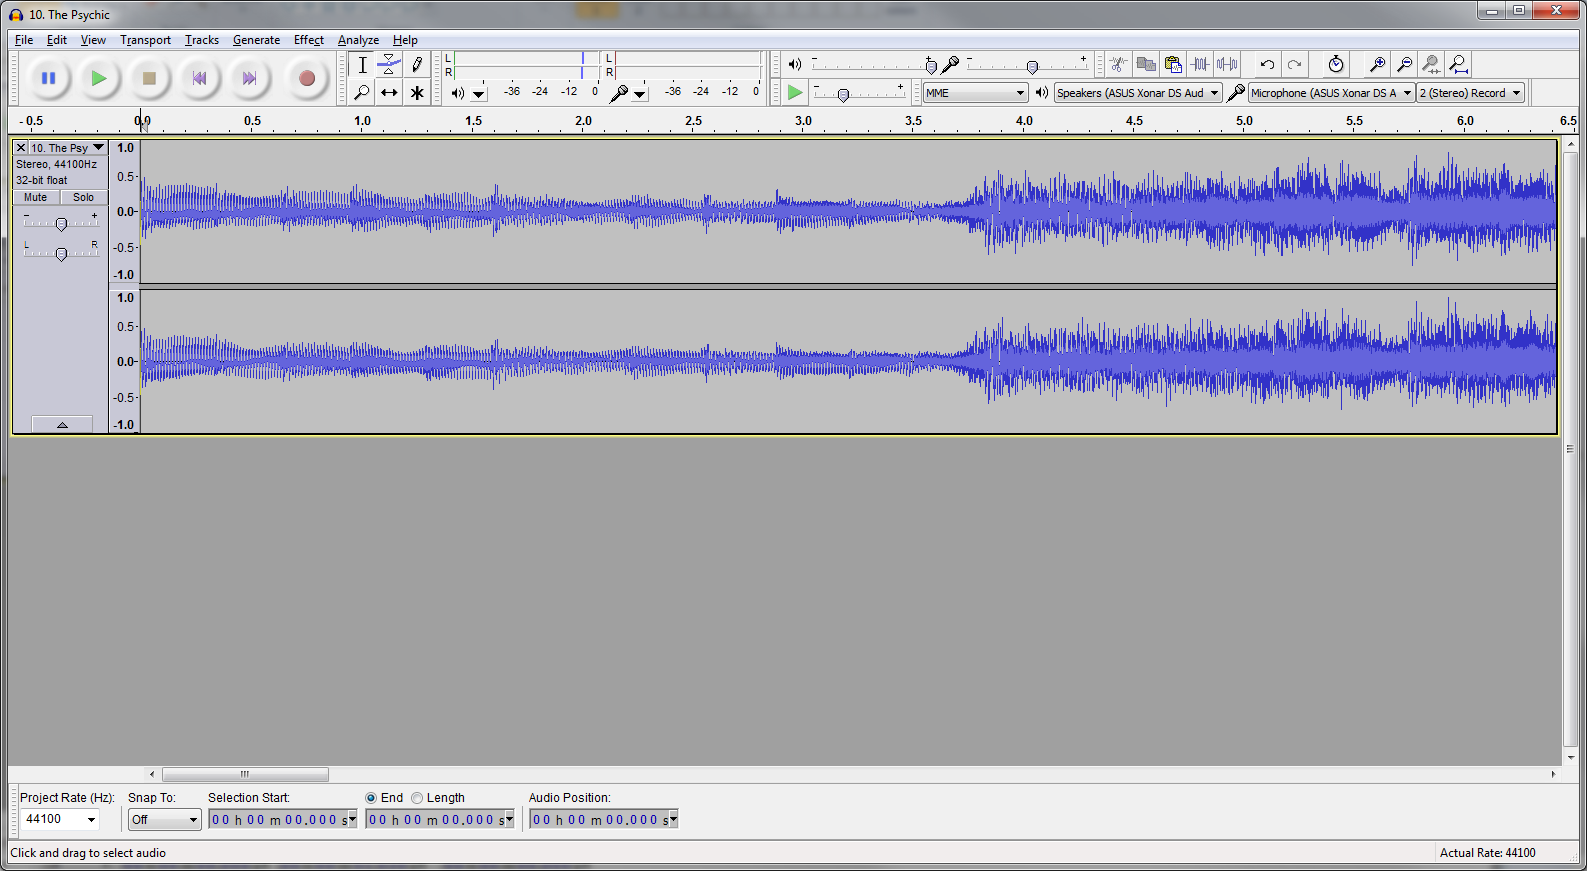Click the Selection Start time field

283,820
